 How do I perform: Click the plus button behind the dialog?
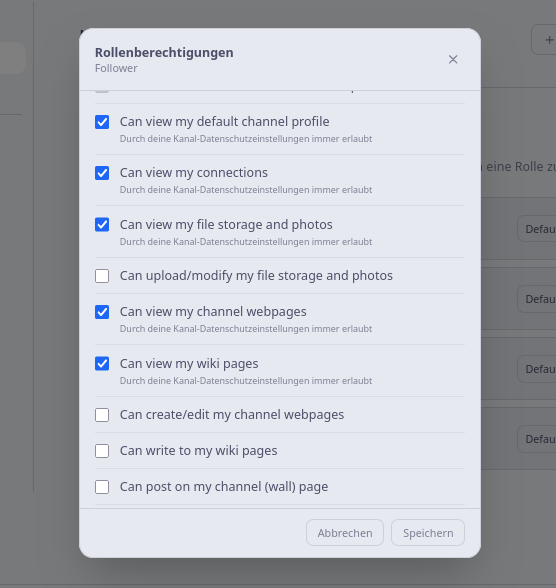click(544, 40)
